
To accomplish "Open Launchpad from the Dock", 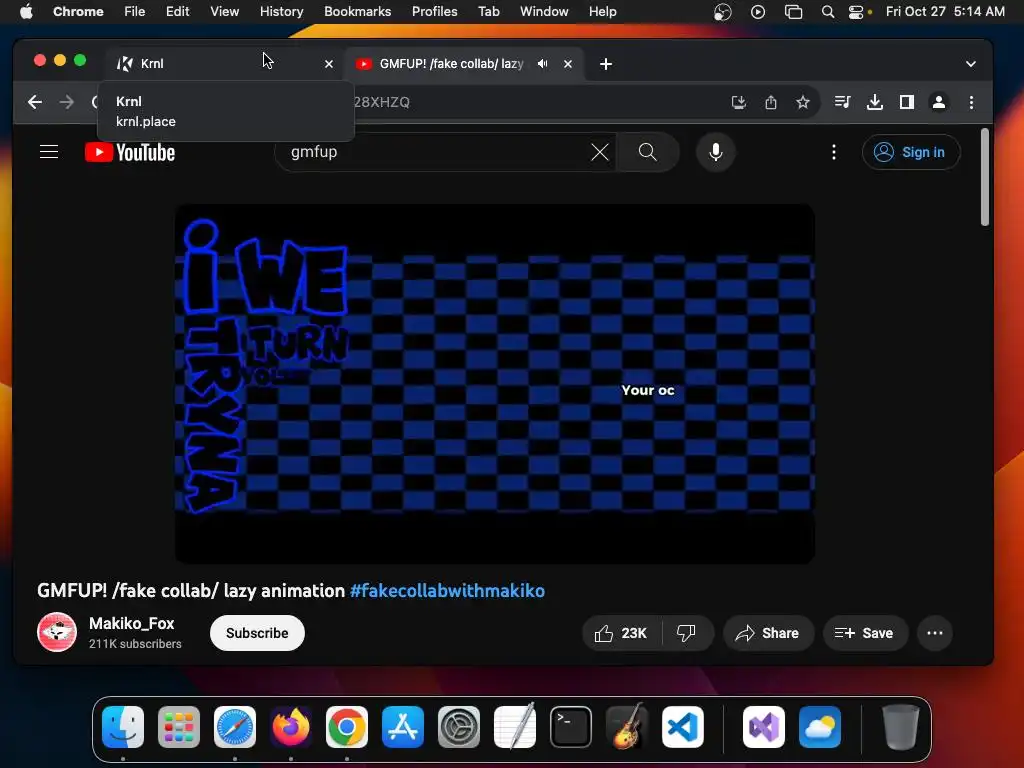I will coord(179,727).
